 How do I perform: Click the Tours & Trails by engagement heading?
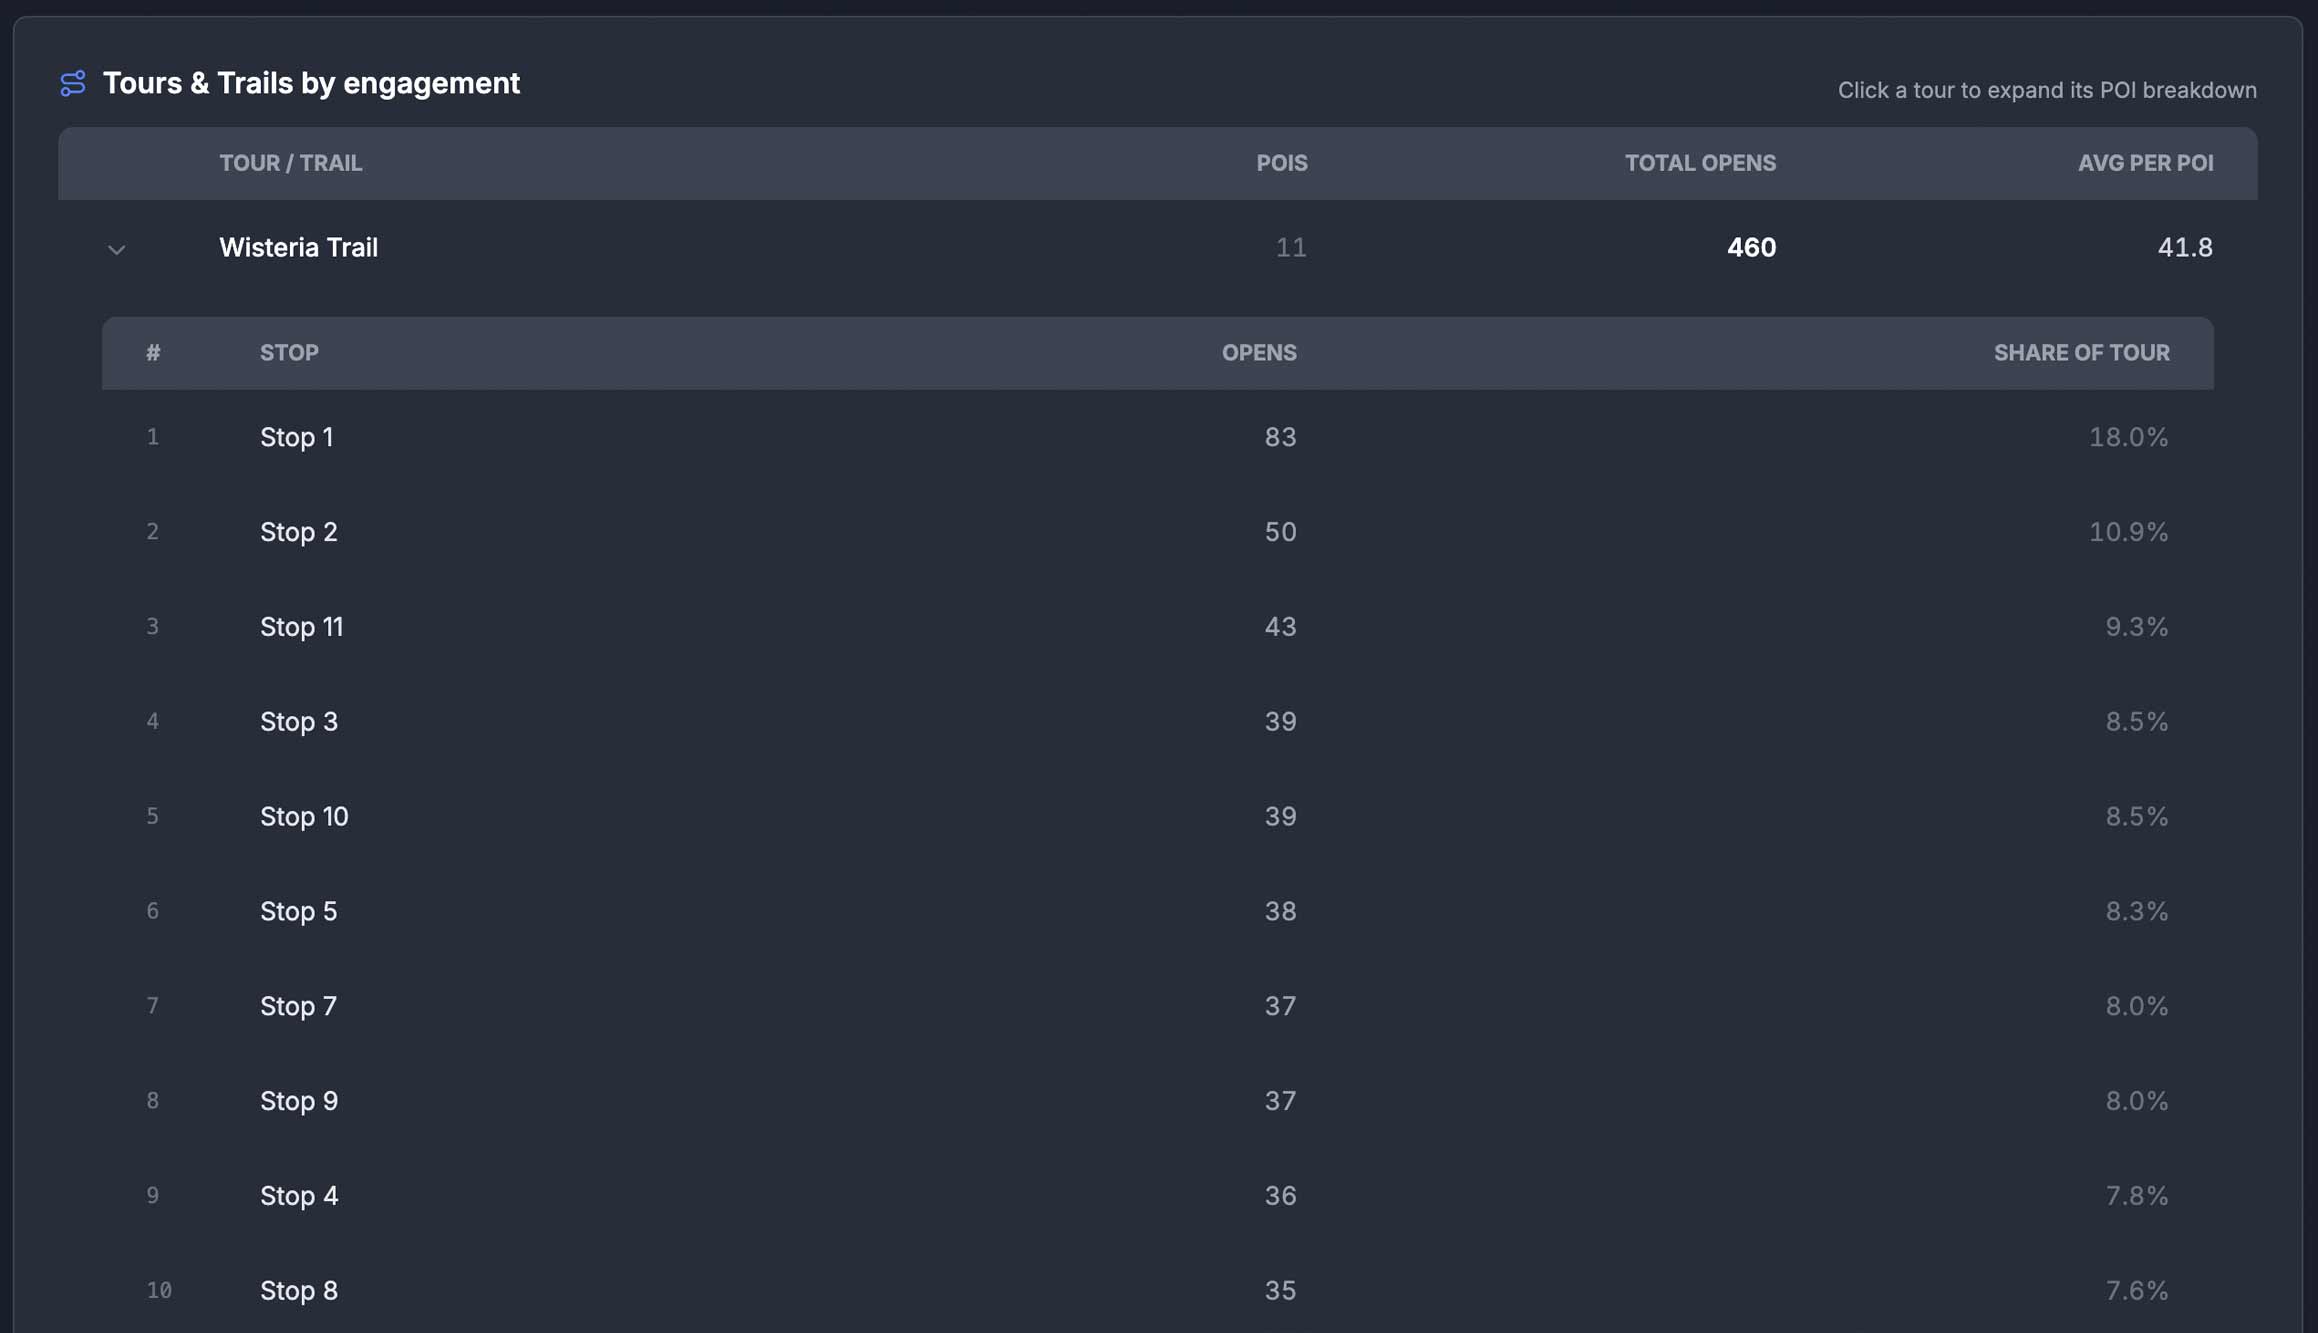pos(311,83)
